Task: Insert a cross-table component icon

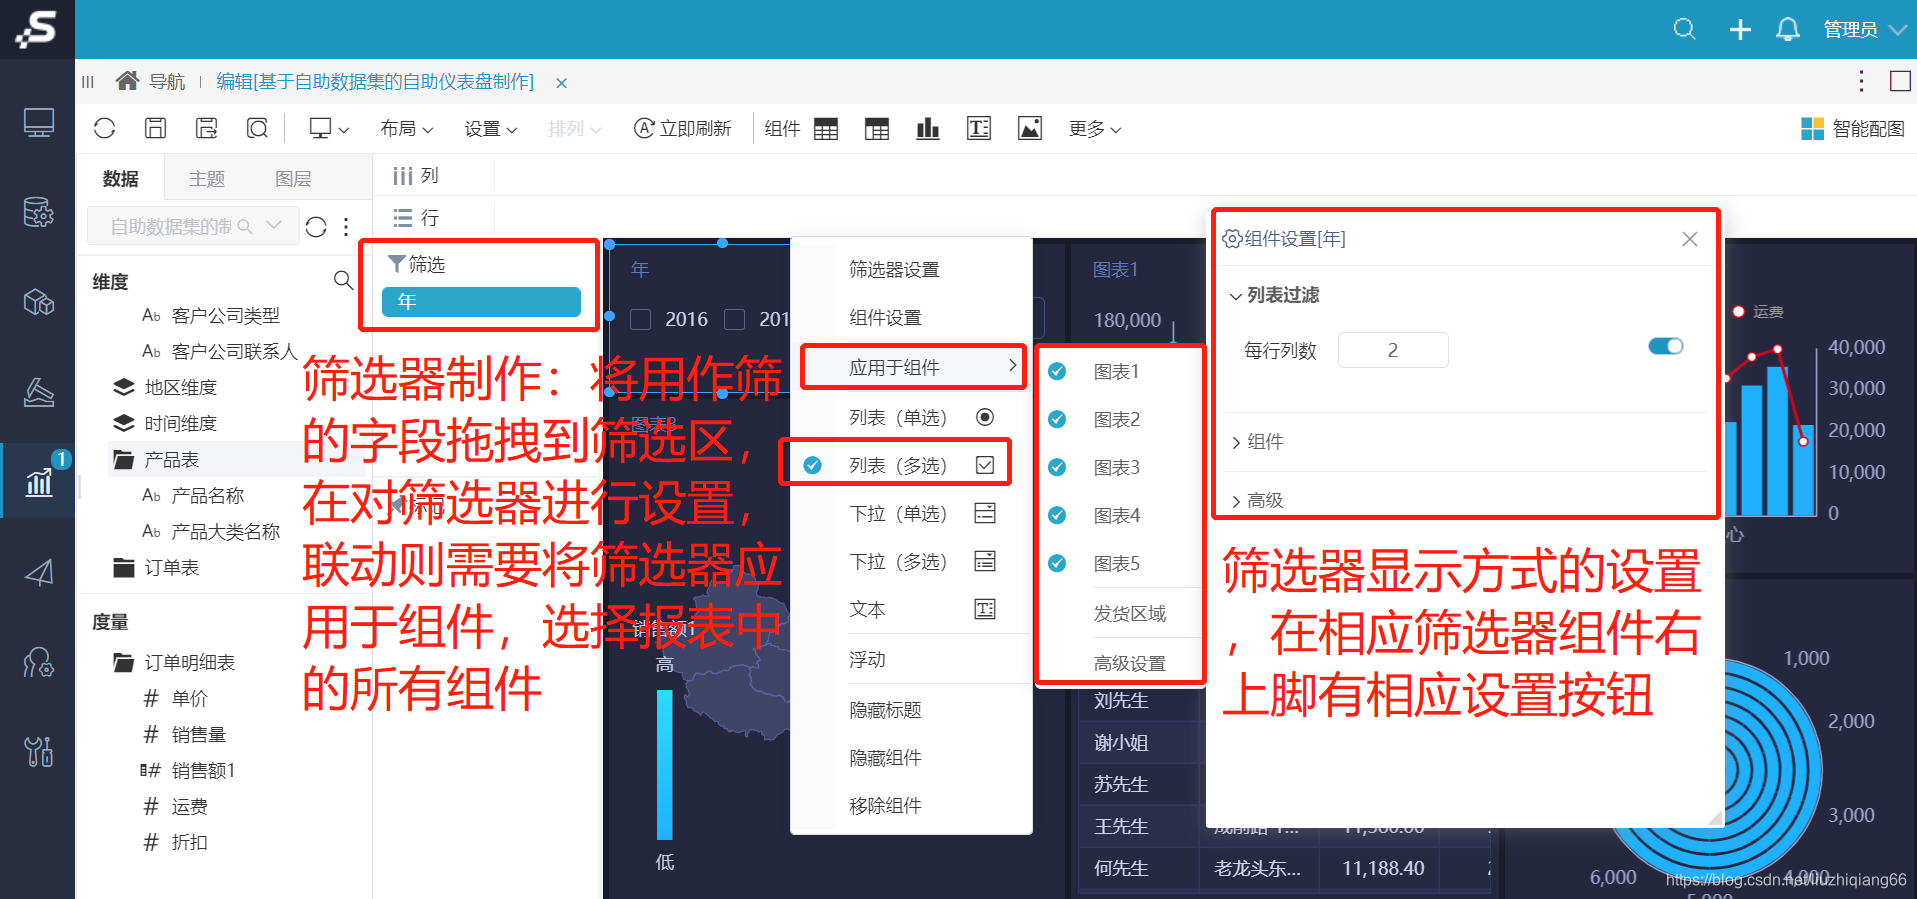Action: click(x=877, y=128)
